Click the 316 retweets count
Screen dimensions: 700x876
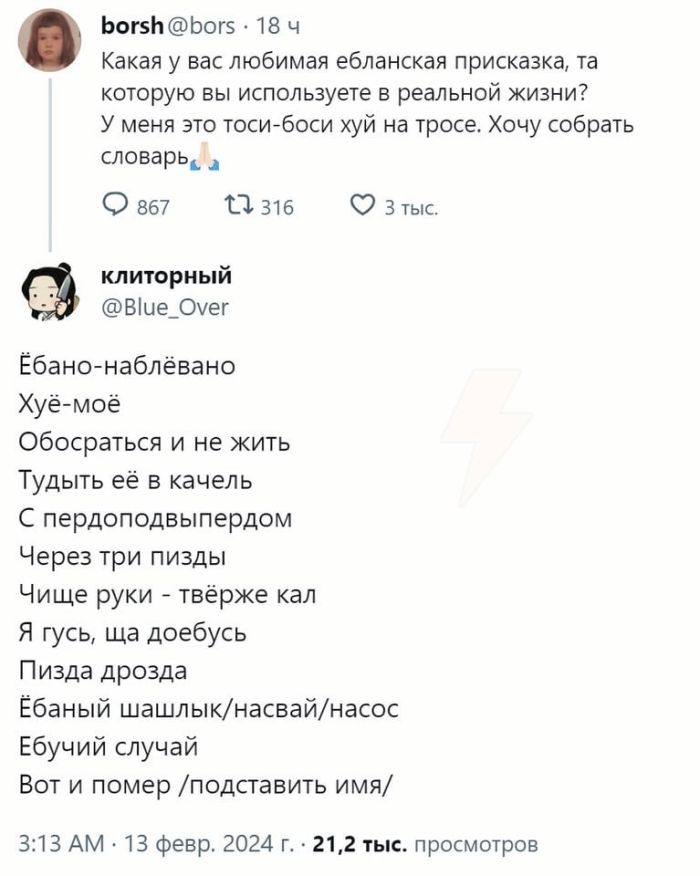point(277,208)
